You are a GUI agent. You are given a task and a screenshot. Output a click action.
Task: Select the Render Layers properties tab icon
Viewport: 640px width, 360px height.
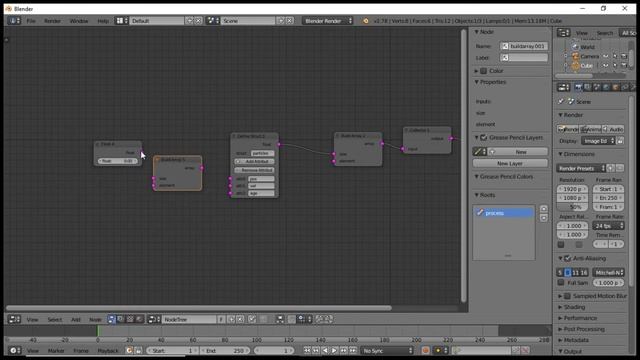pyautogui.click(x=587, y=87)
